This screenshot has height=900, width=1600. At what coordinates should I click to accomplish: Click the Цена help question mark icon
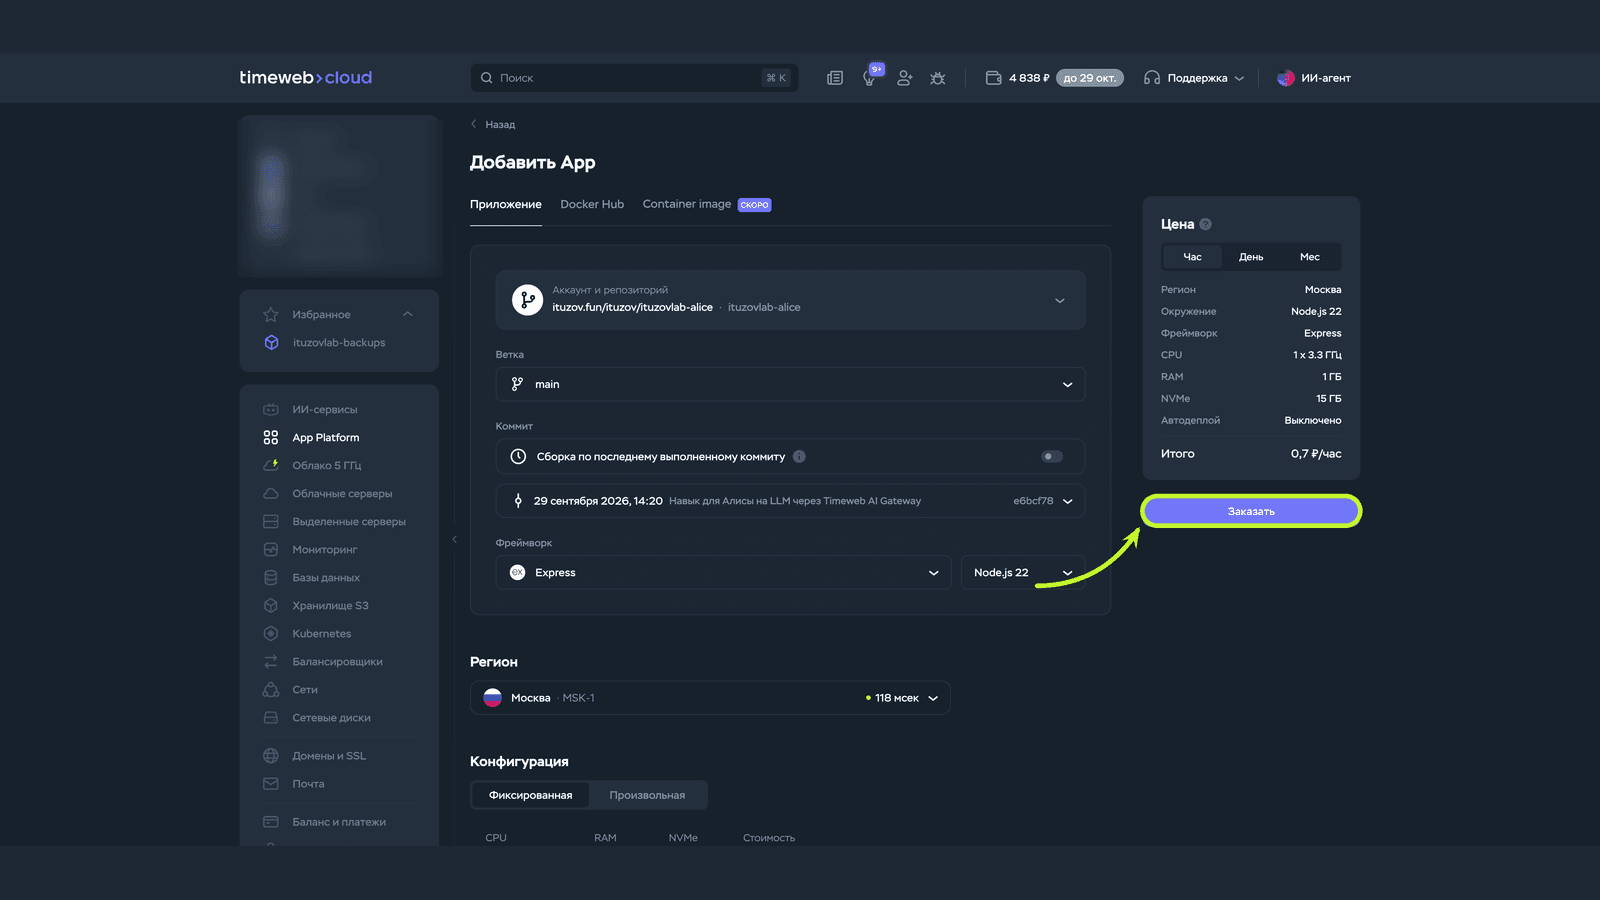tap(1205, 224)
